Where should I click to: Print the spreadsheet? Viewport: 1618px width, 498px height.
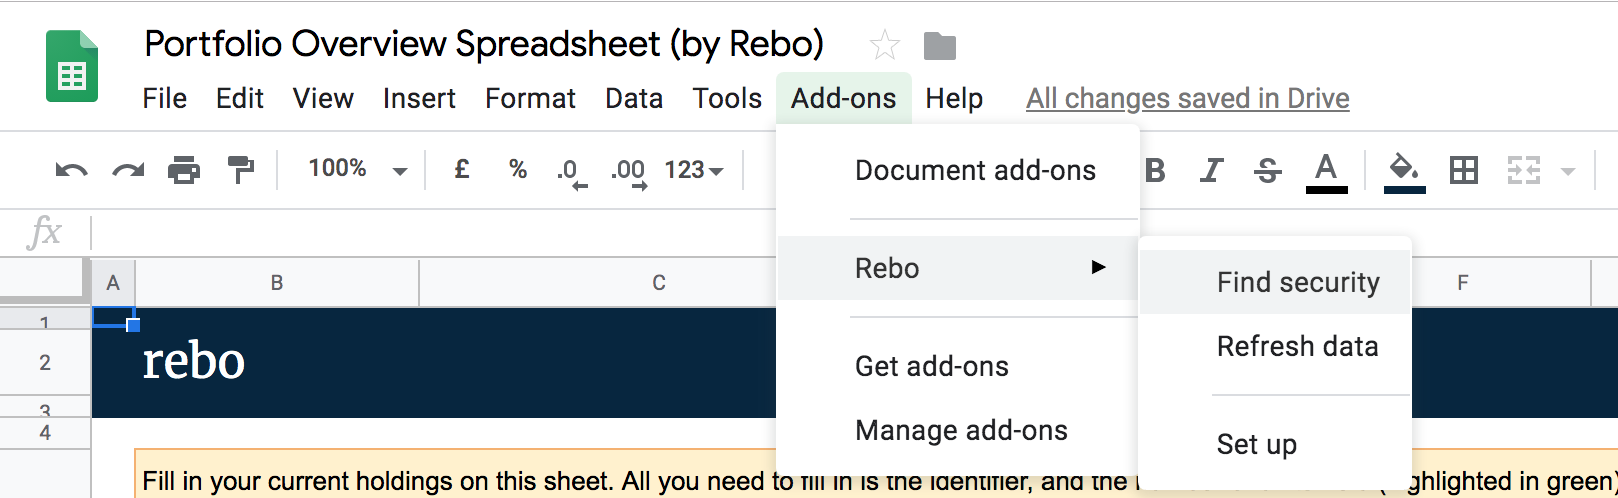[x=184, y=170]
